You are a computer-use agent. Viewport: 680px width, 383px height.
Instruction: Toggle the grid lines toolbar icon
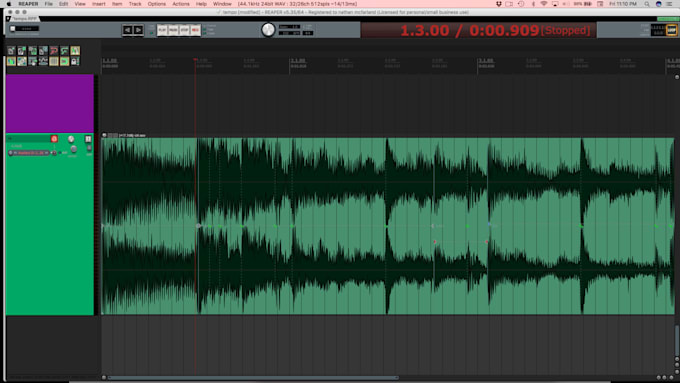pyautogui.click(x=54, y=61)
